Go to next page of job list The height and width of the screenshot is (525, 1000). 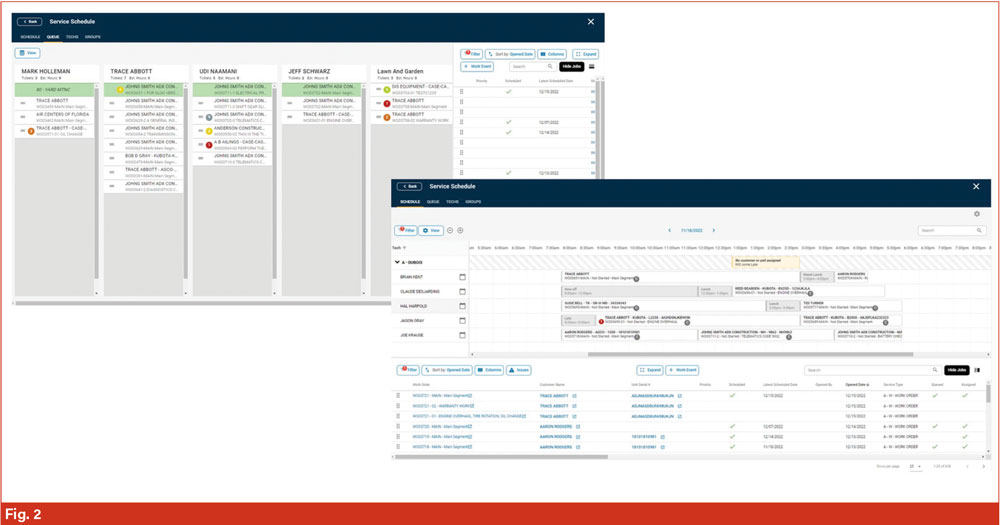(x=983, y=466)
